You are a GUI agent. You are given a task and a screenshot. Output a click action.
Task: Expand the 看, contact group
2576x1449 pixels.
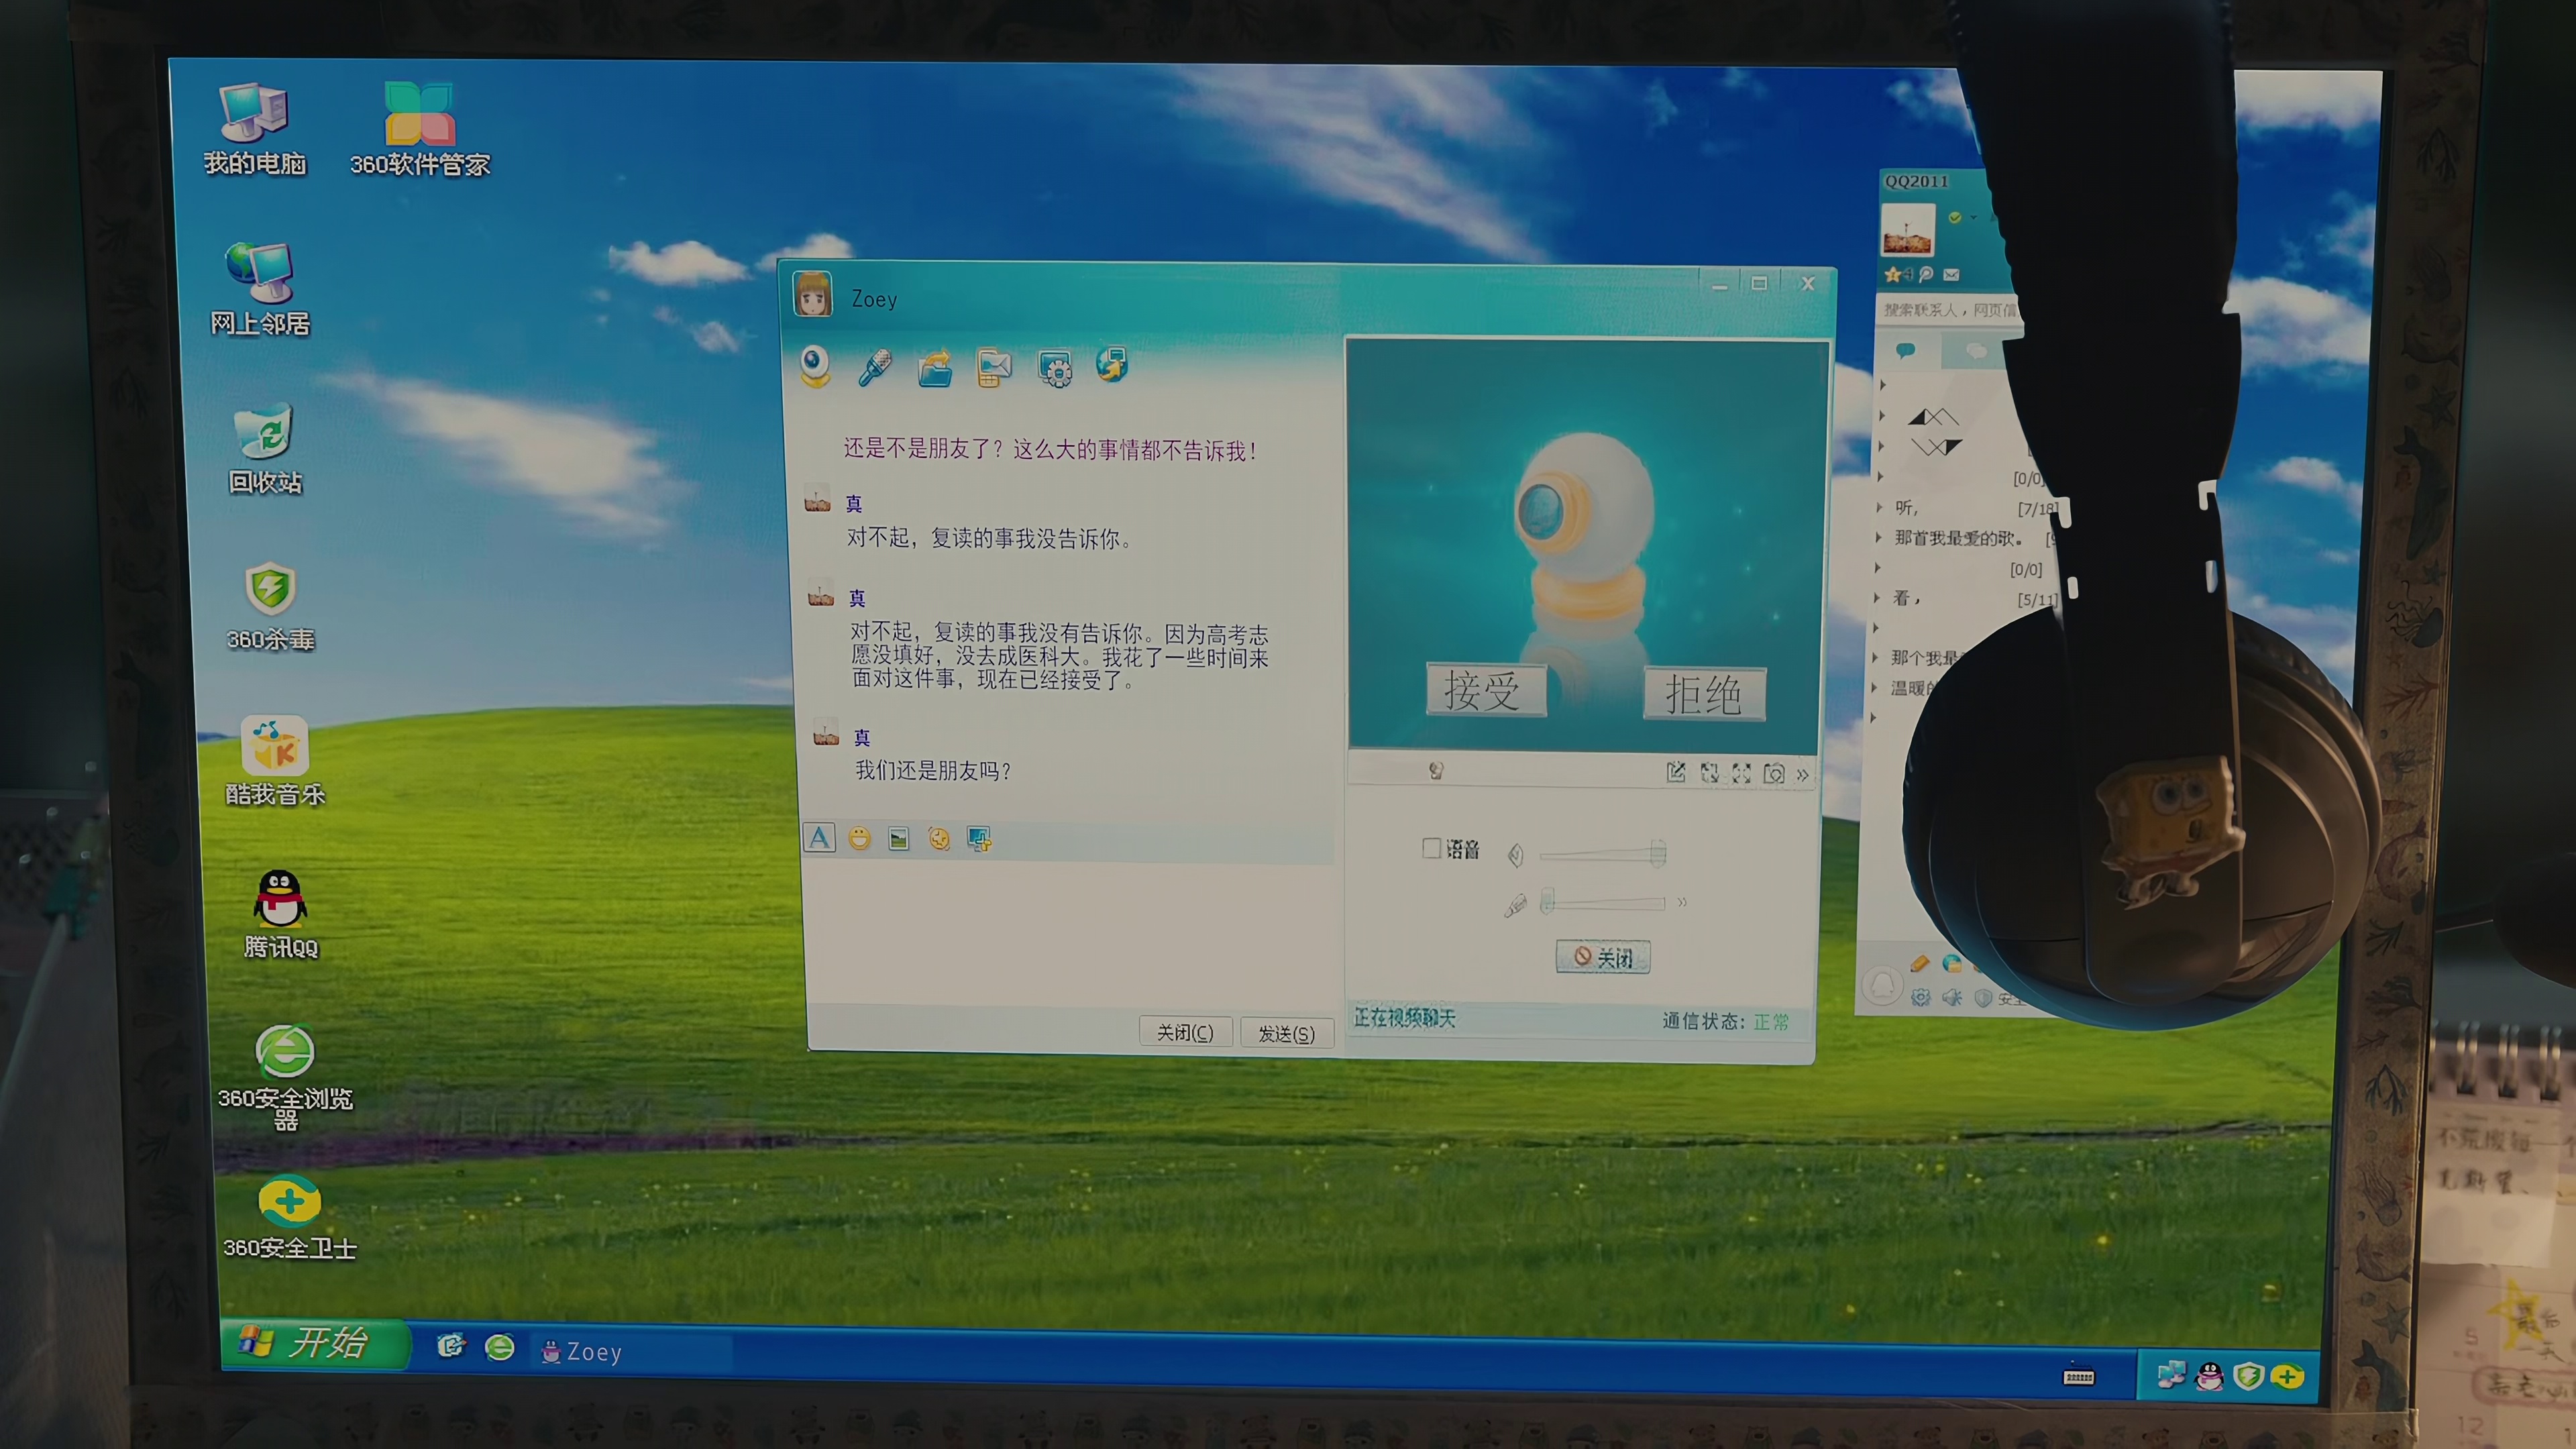tap(1877, 597)
